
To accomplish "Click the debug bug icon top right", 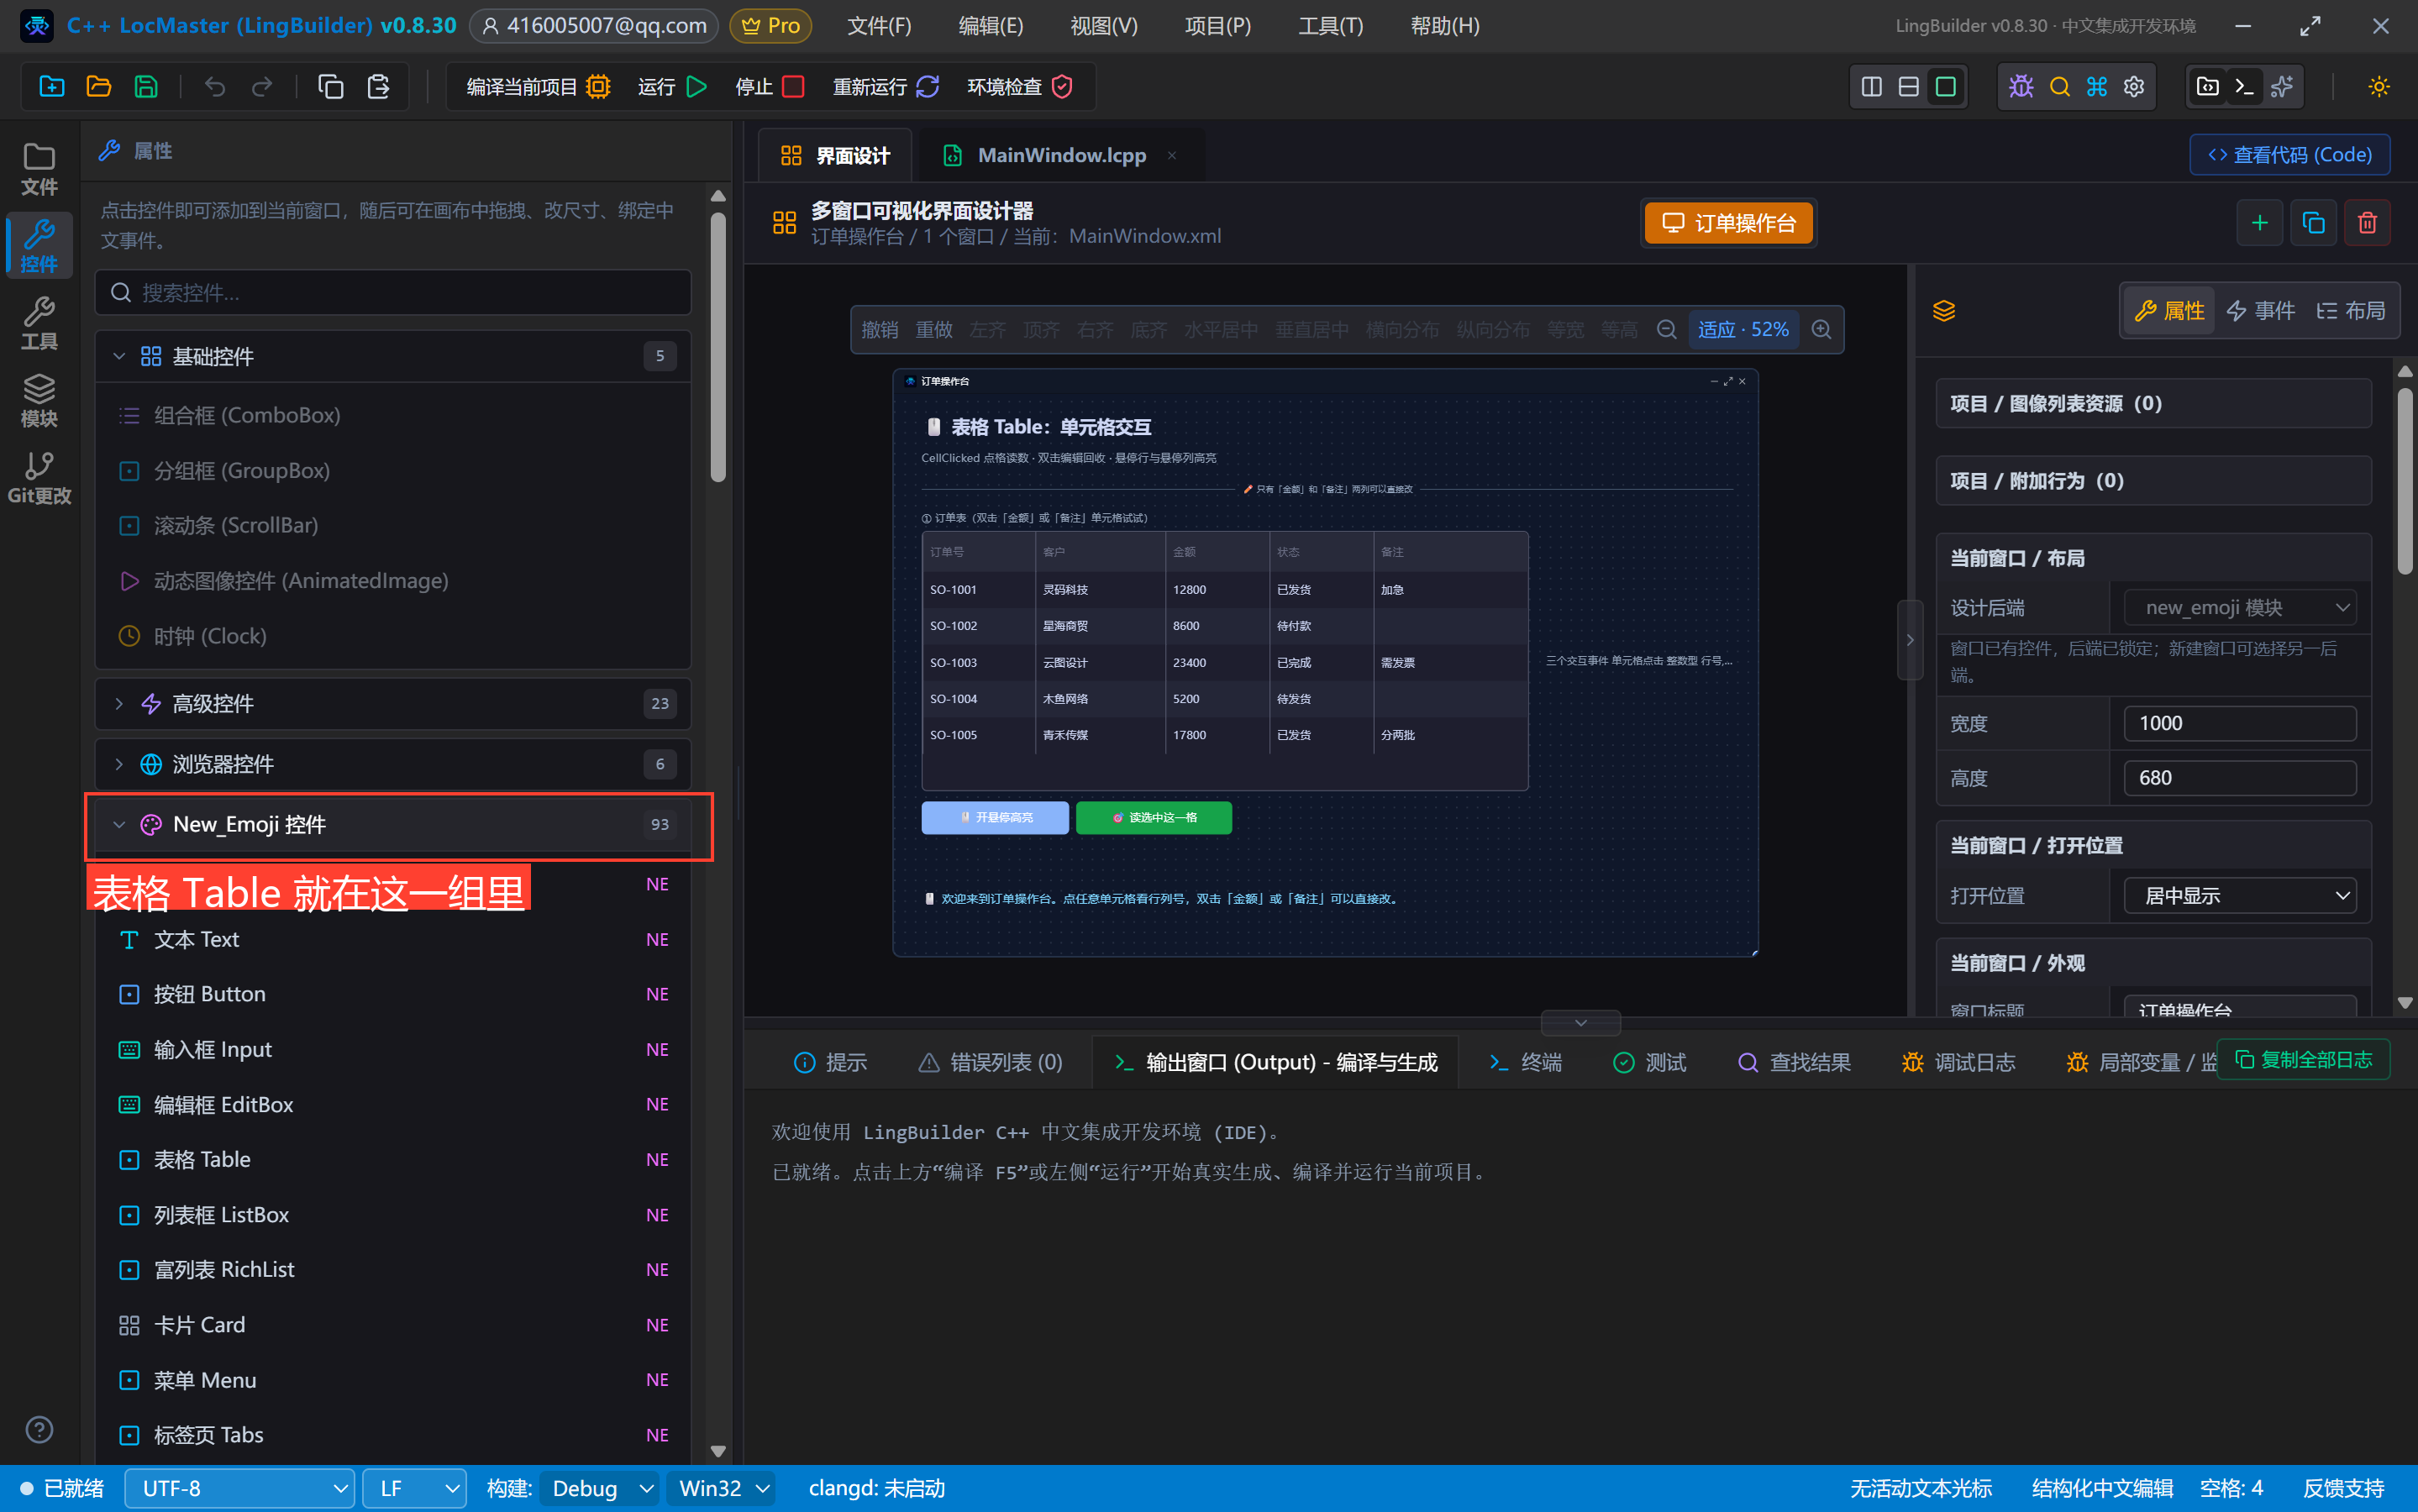I will tap(2021, 87).
